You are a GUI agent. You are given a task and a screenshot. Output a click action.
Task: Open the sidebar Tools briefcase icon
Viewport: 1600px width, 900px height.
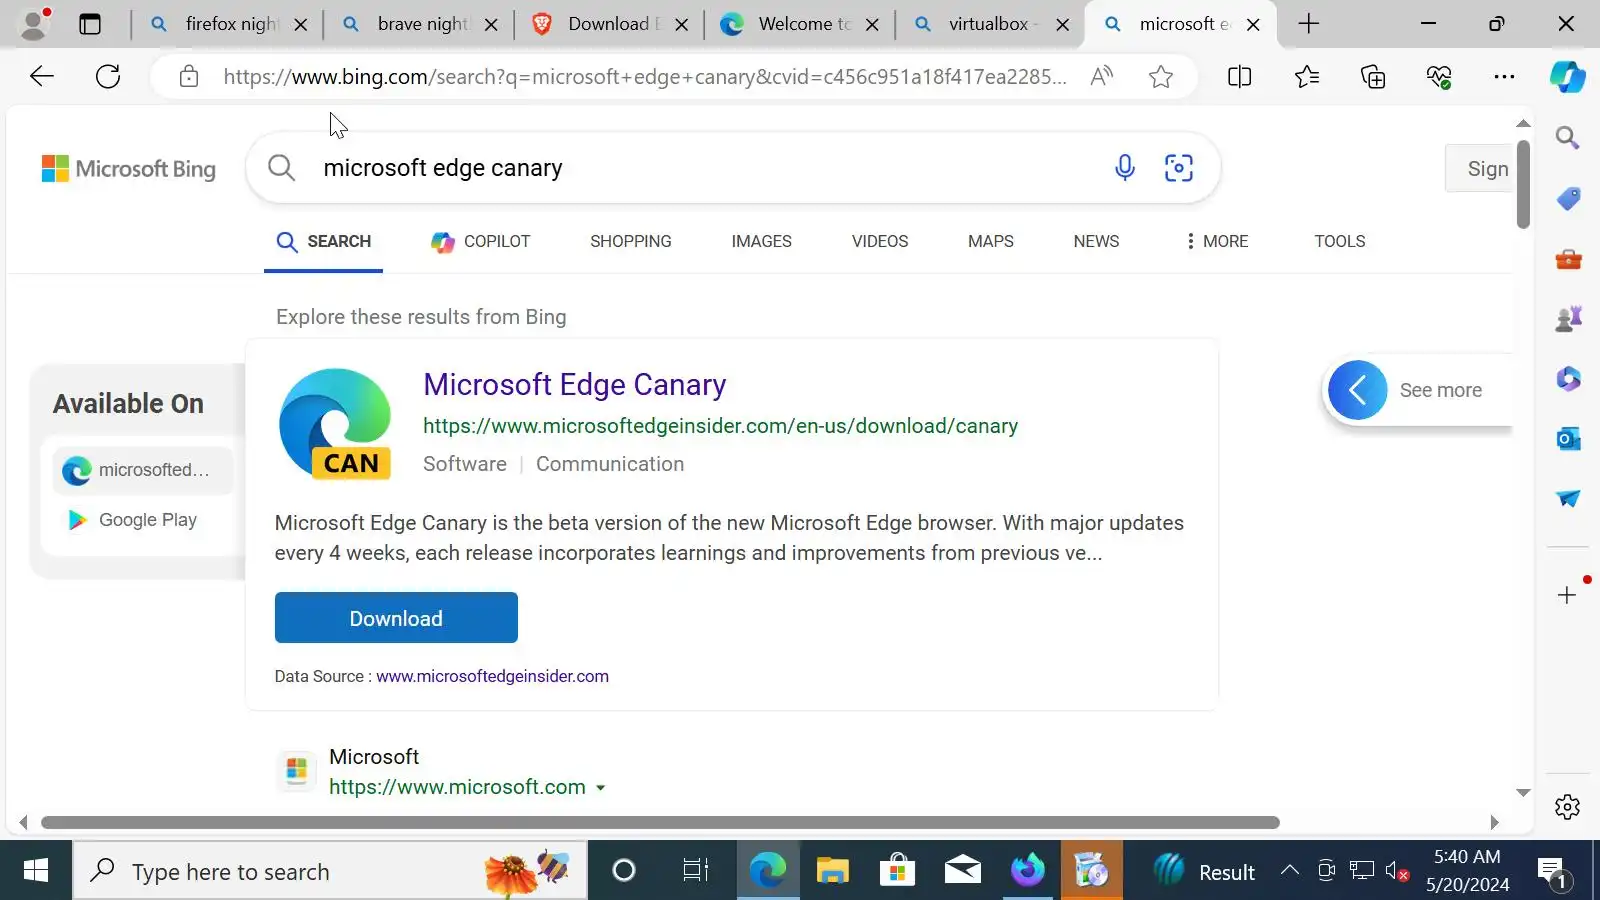[x=1568, y=259]
